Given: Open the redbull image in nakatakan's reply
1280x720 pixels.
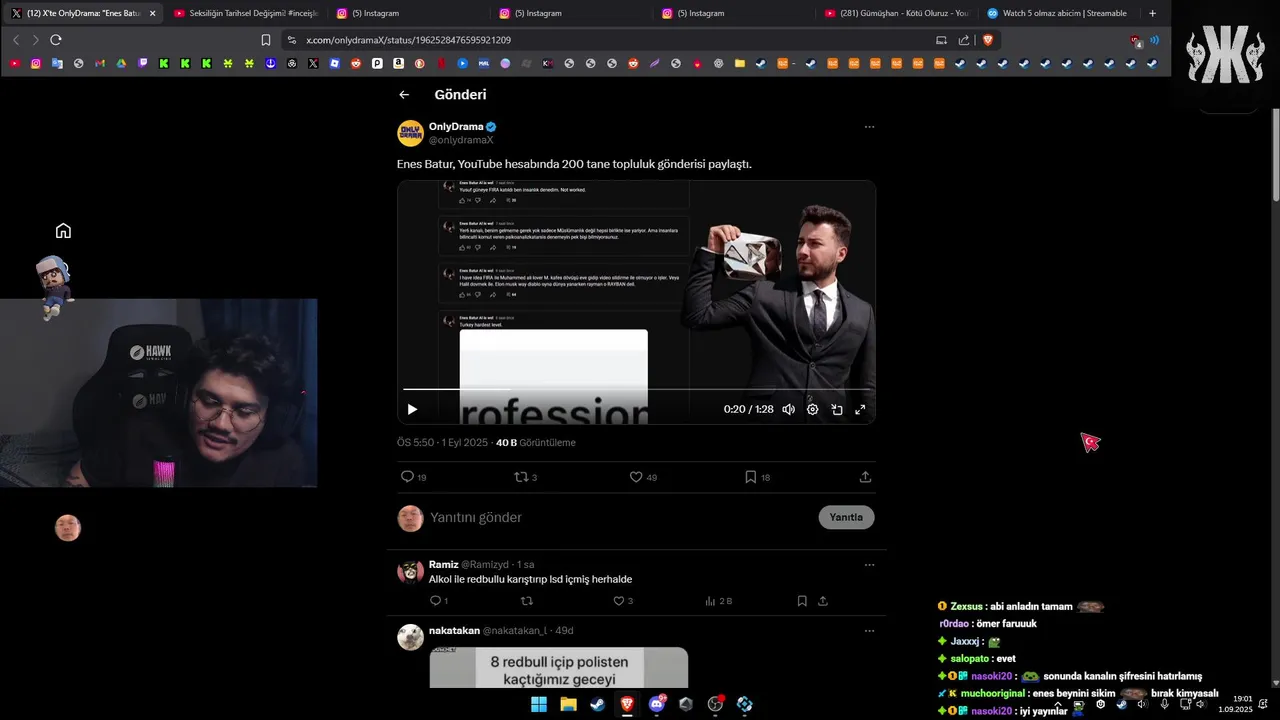Looking at the screenshot, I should point(559,667).
